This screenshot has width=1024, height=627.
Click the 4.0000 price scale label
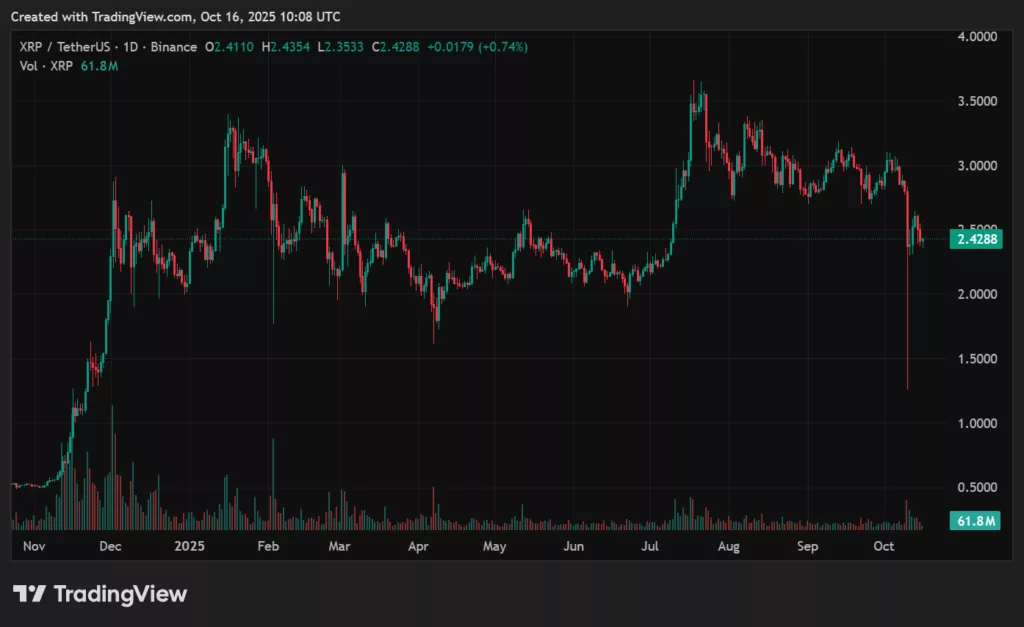pyautogui.click(x=975, y=35)
